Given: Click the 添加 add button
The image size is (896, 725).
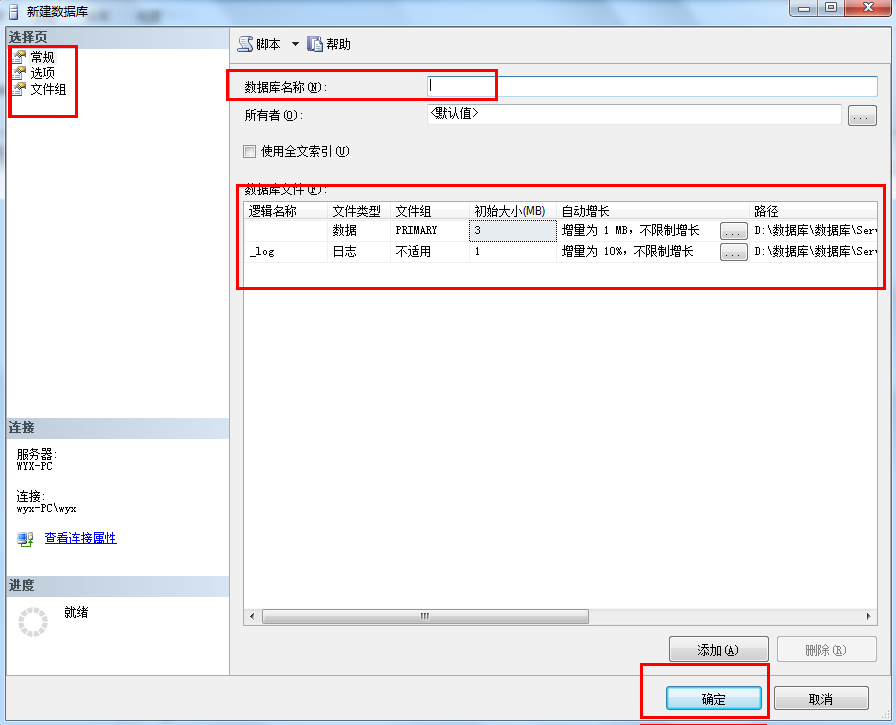Looking at the screenshot, I should pyautogui.click(x=718, y=650).
